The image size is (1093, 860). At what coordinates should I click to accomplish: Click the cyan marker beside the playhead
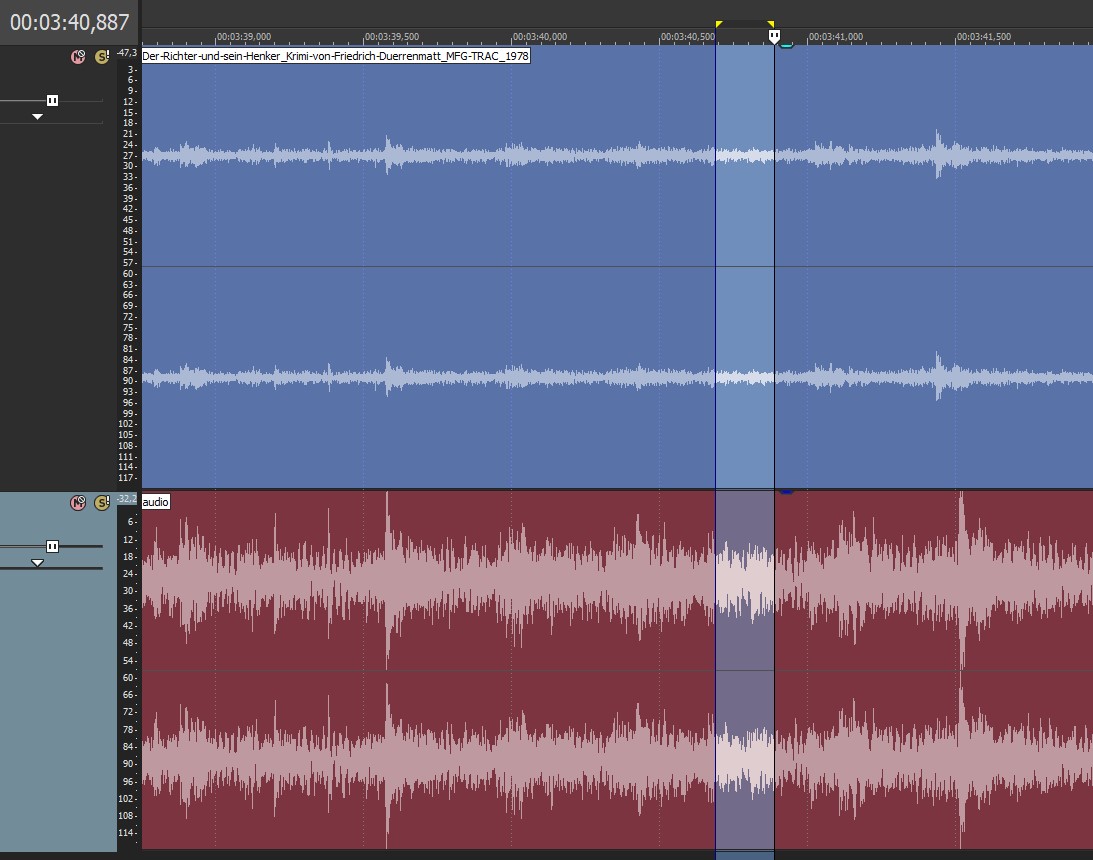pyautogui.click(x=786, y=45)
